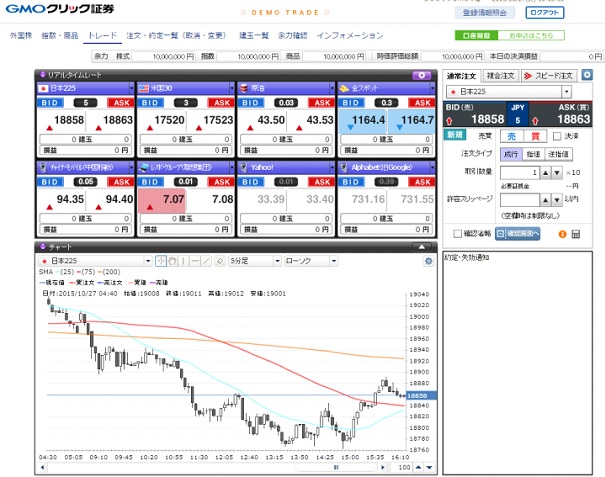Switch to 複合注文 tab
605x477 pixels.
pyautogui.click(x=500, y=76)
